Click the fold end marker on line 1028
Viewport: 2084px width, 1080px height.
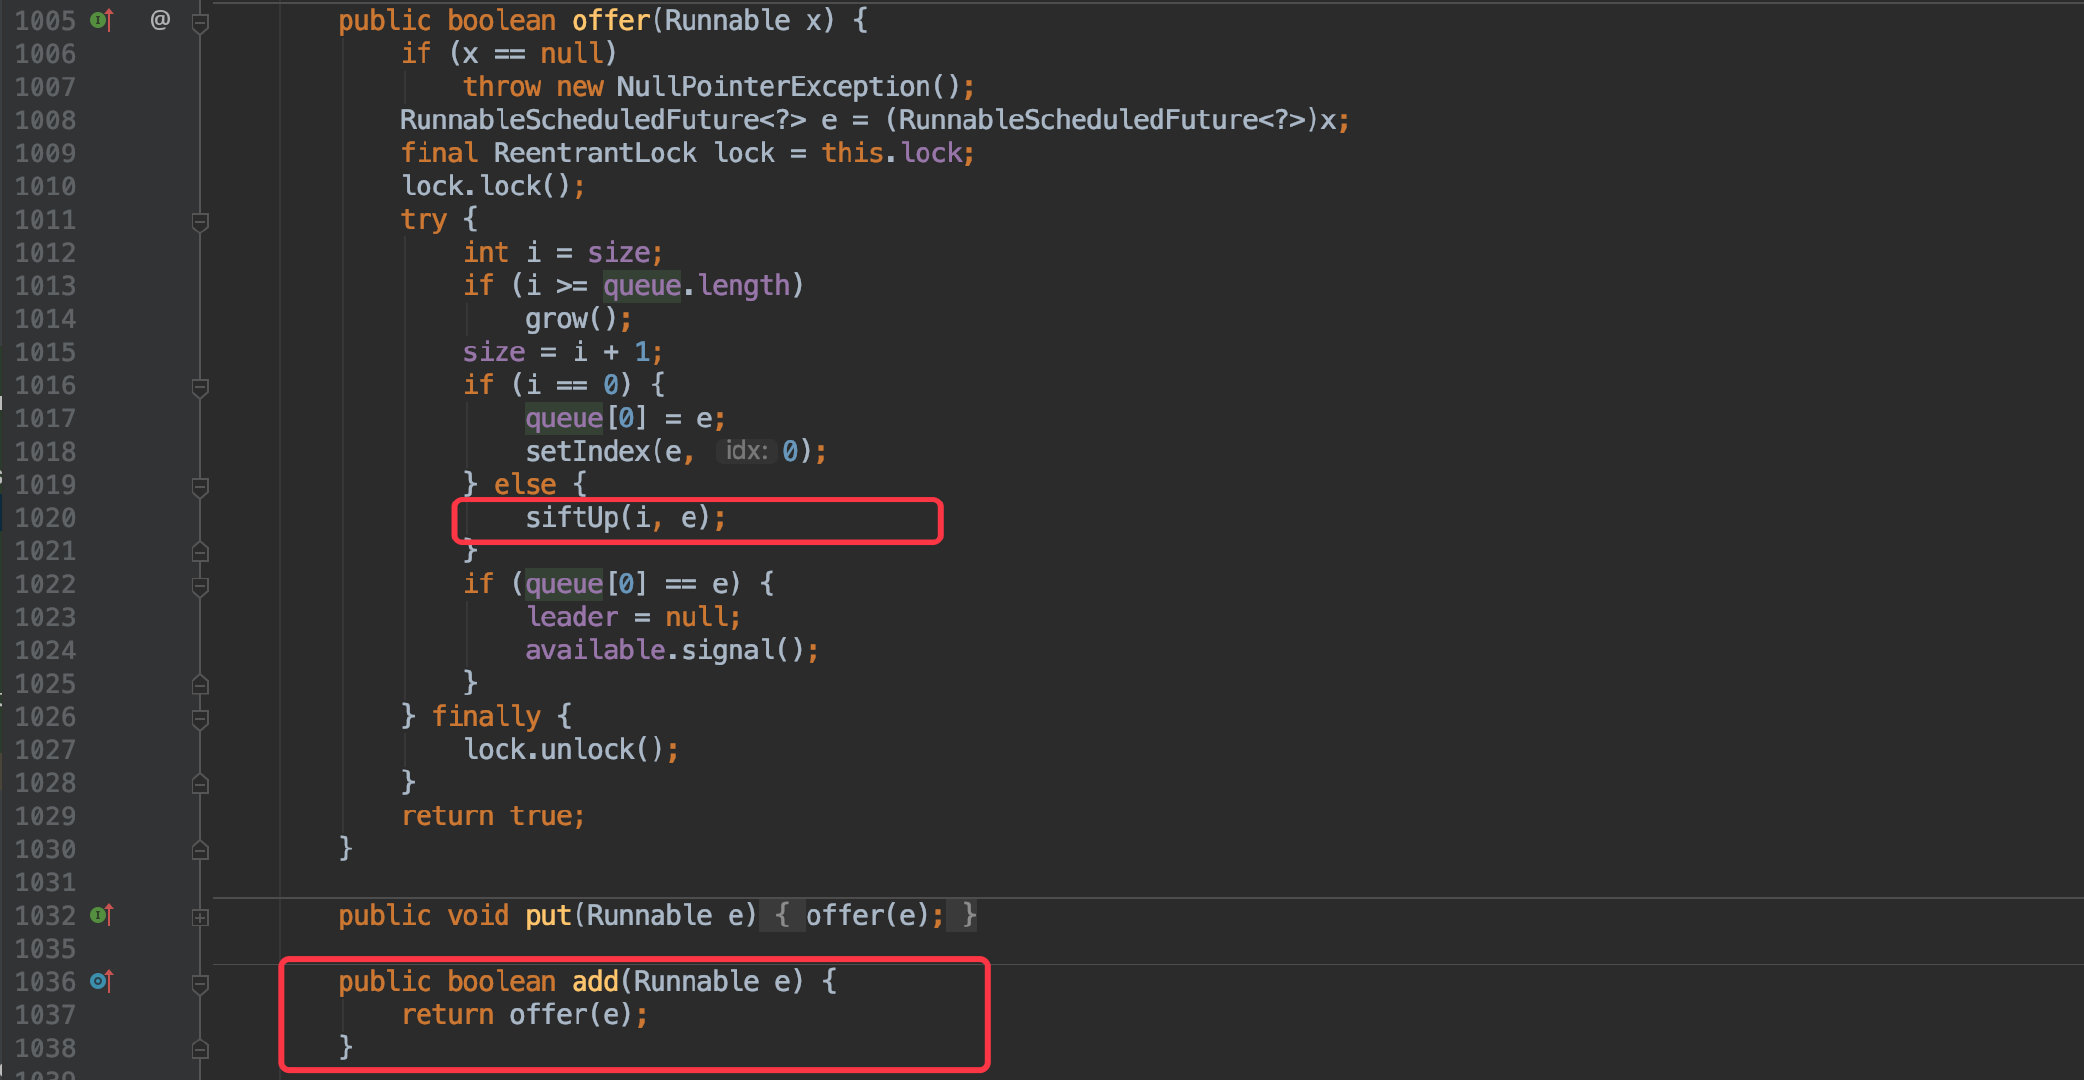coord(200,783)
